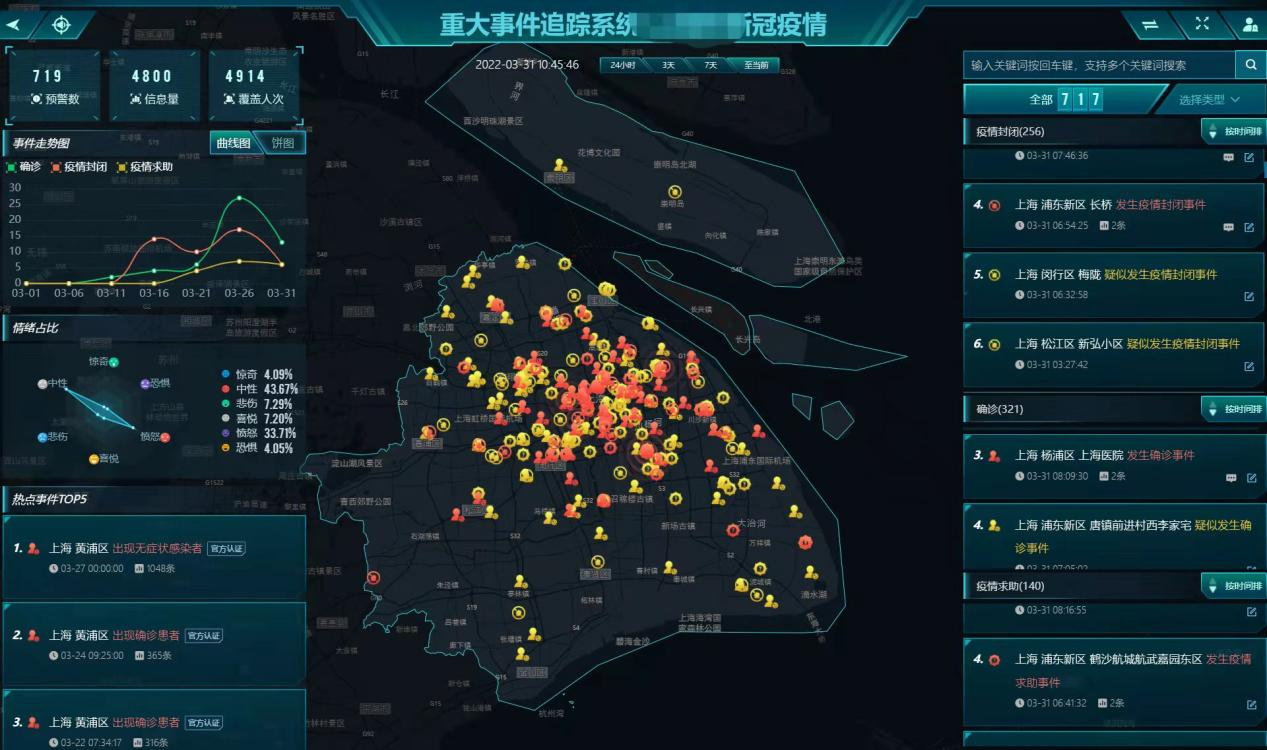The height and width of the screenshot is (750, 1267).
Task: Open the 选择类型 dropdown
Action: (x=1209, y=99)
